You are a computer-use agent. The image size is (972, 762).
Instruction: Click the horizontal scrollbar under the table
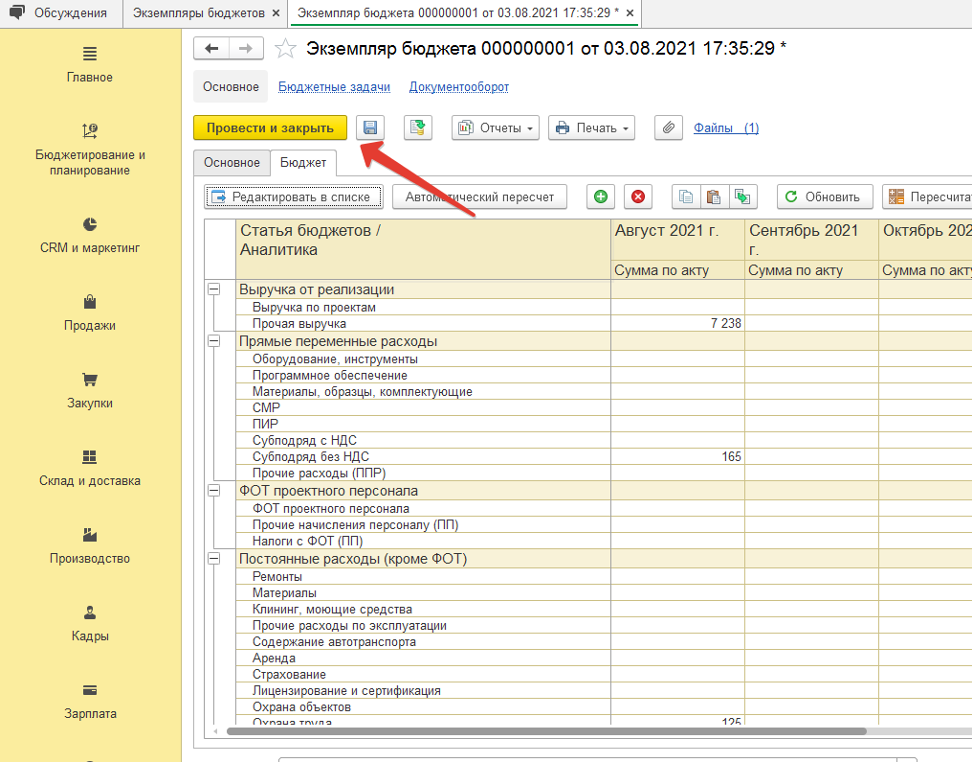tap(546, 731)
